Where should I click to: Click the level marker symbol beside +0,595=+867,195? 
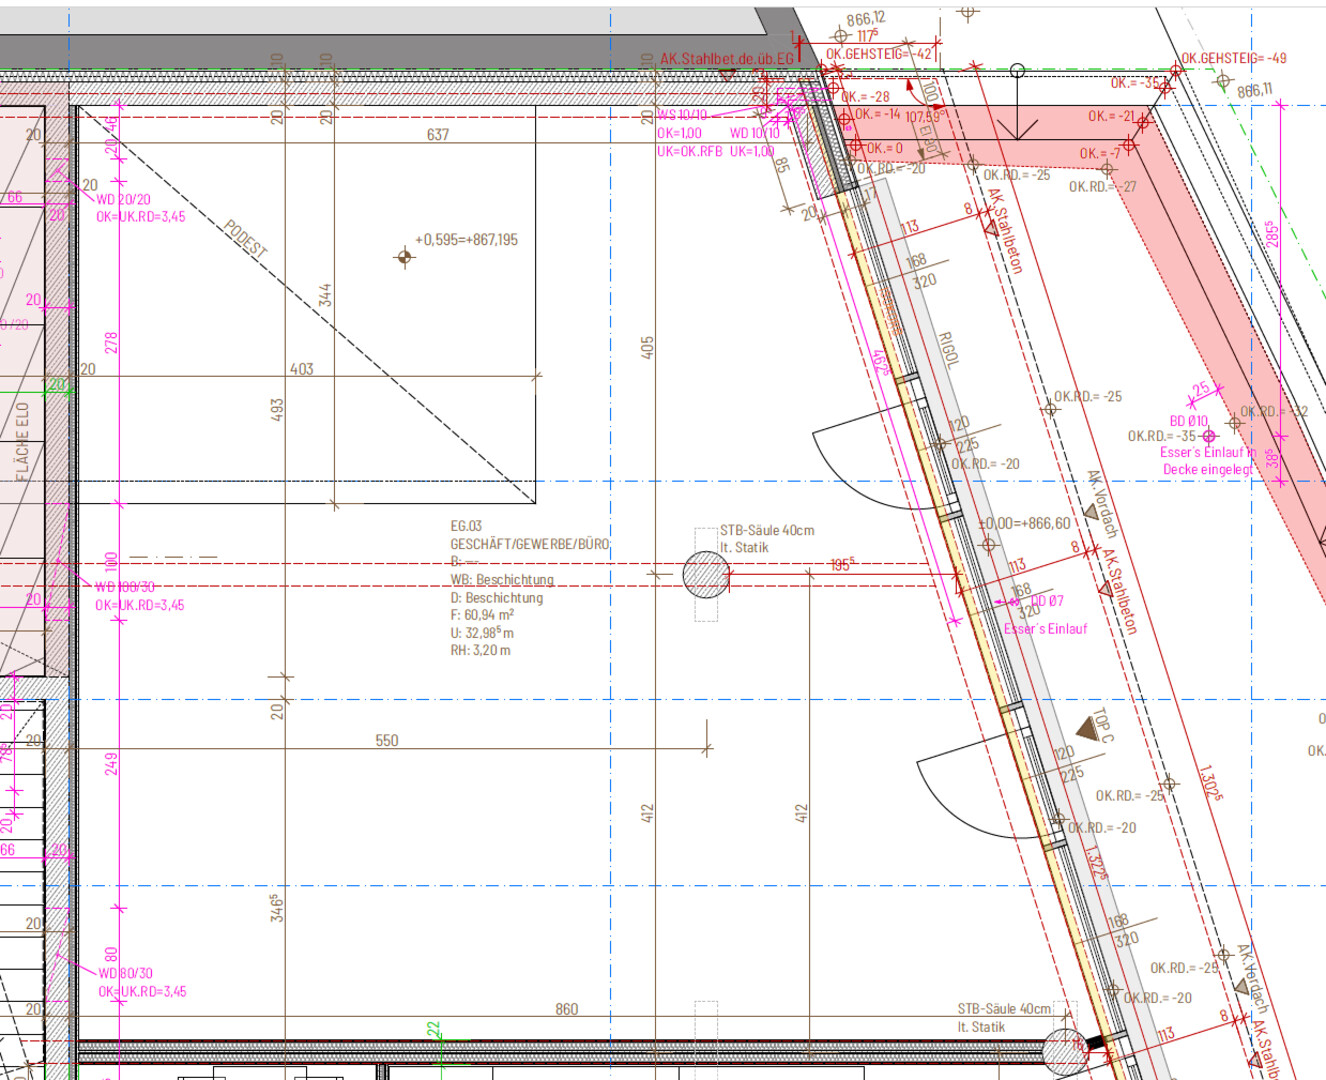coord(404,257)
